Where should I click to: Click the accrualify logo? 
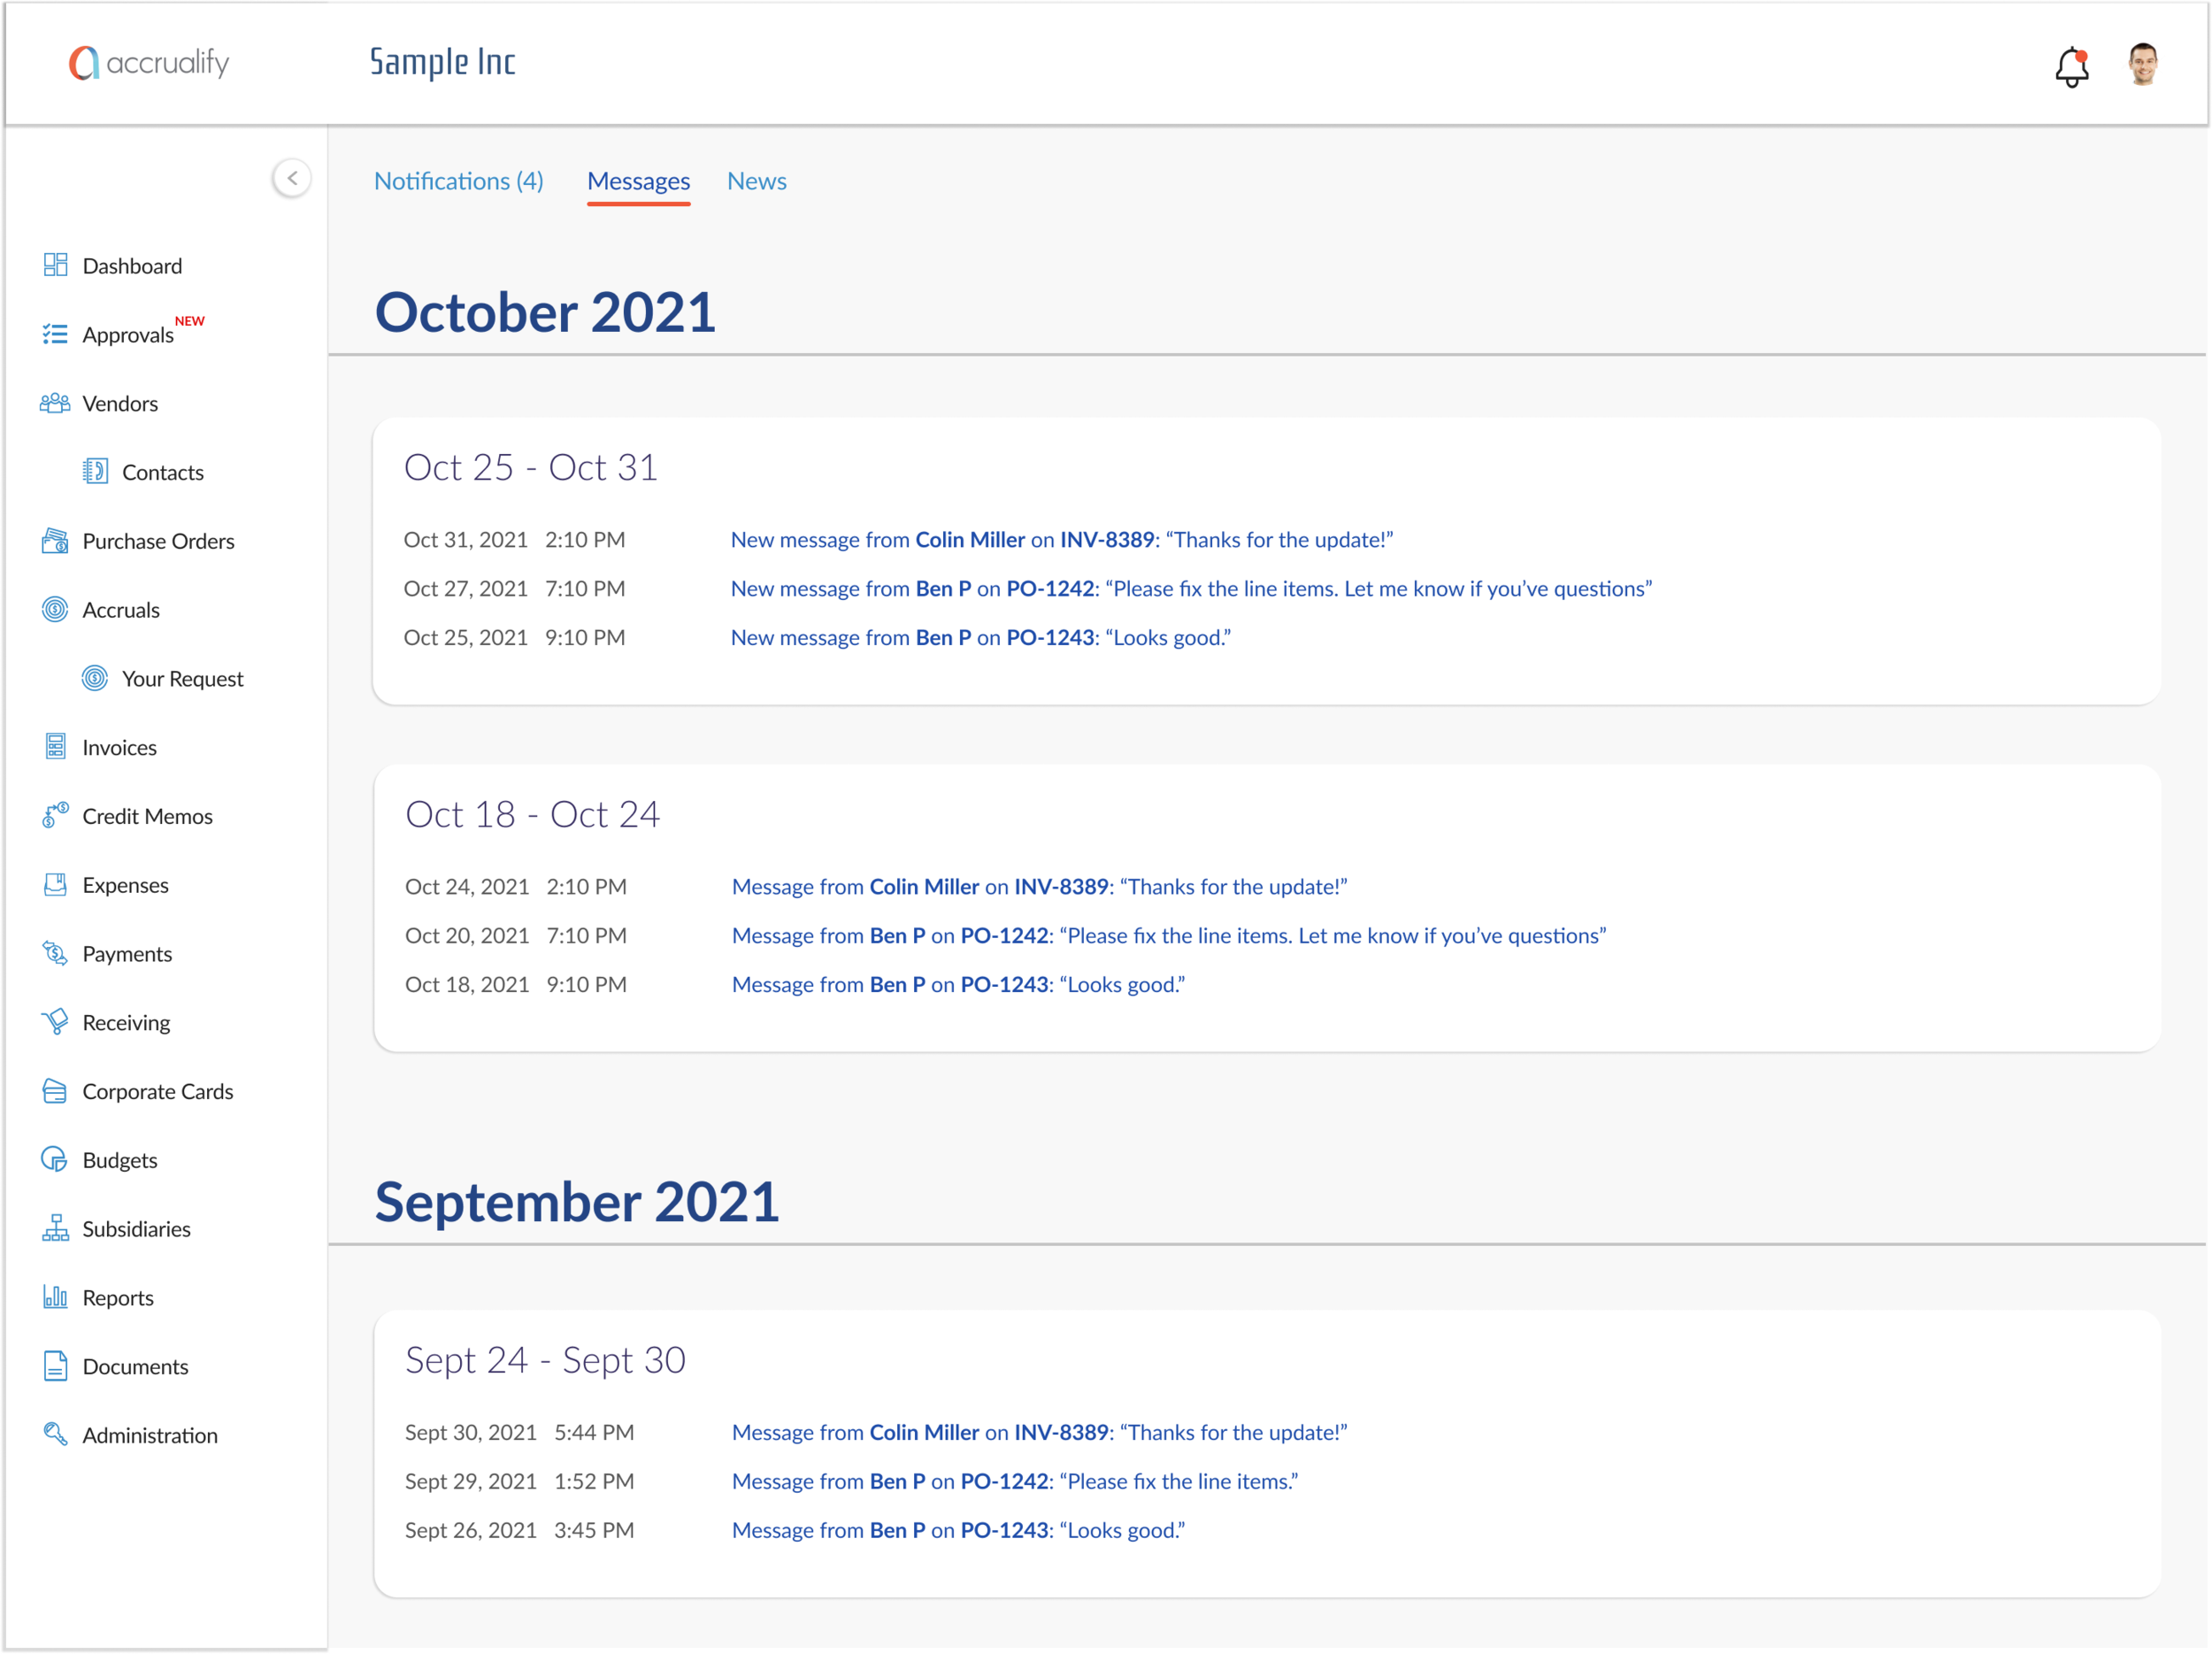point(149,63)
